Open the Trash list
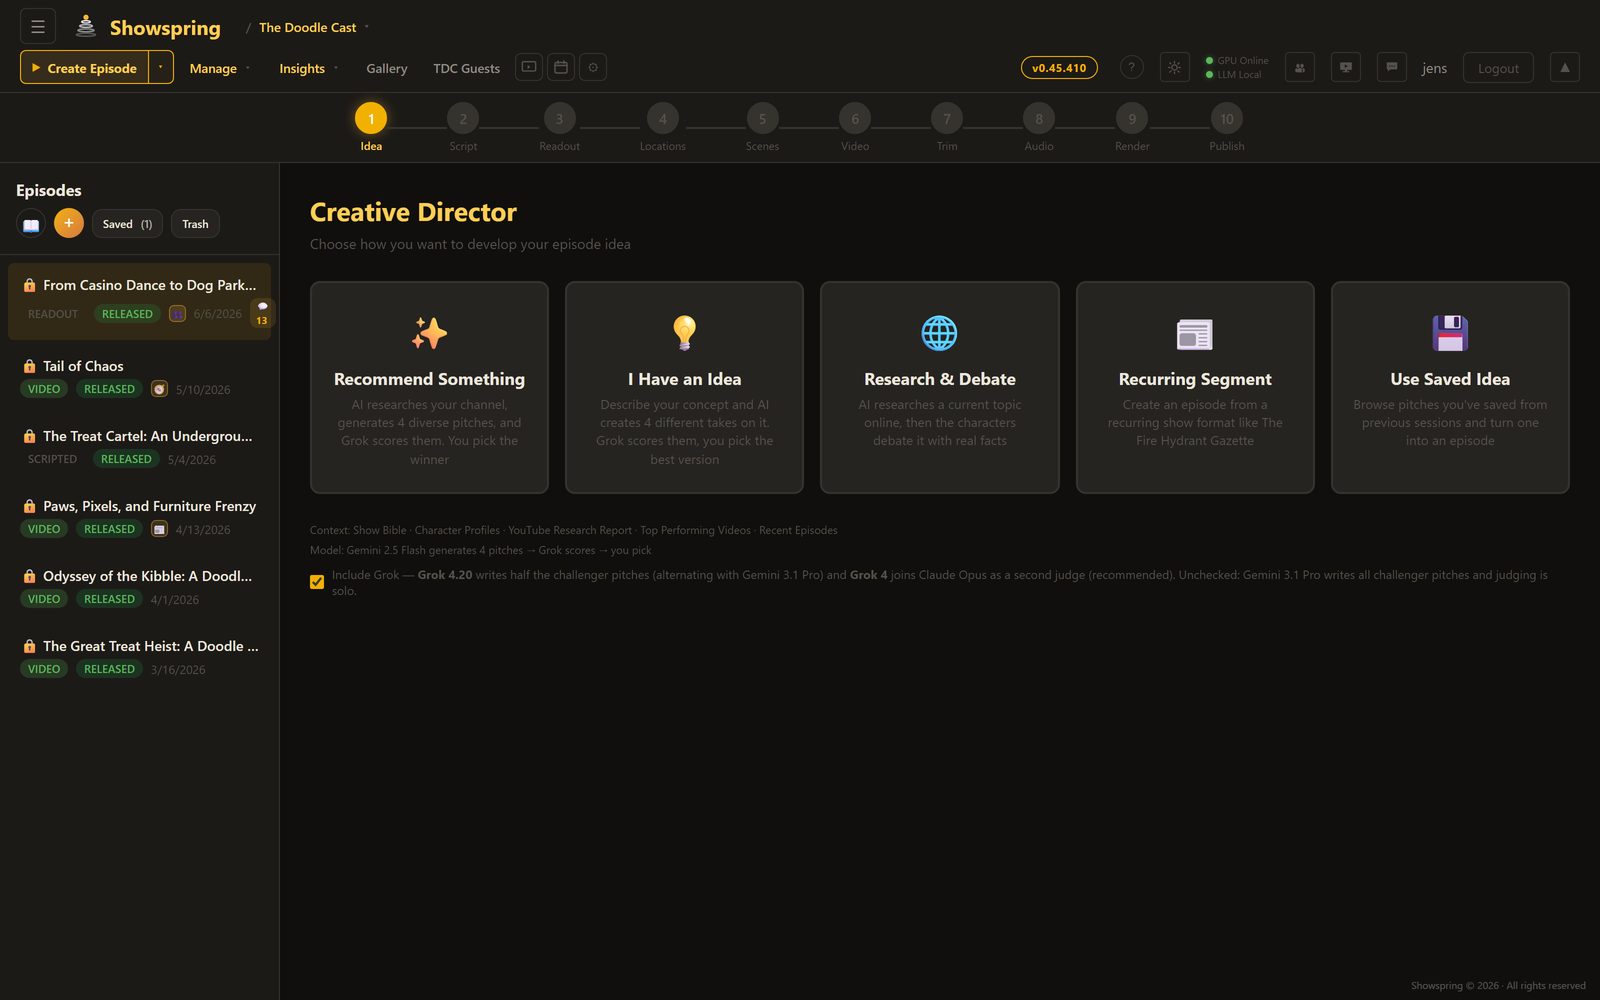1600x1000 pixels. [x=195, y=224]
